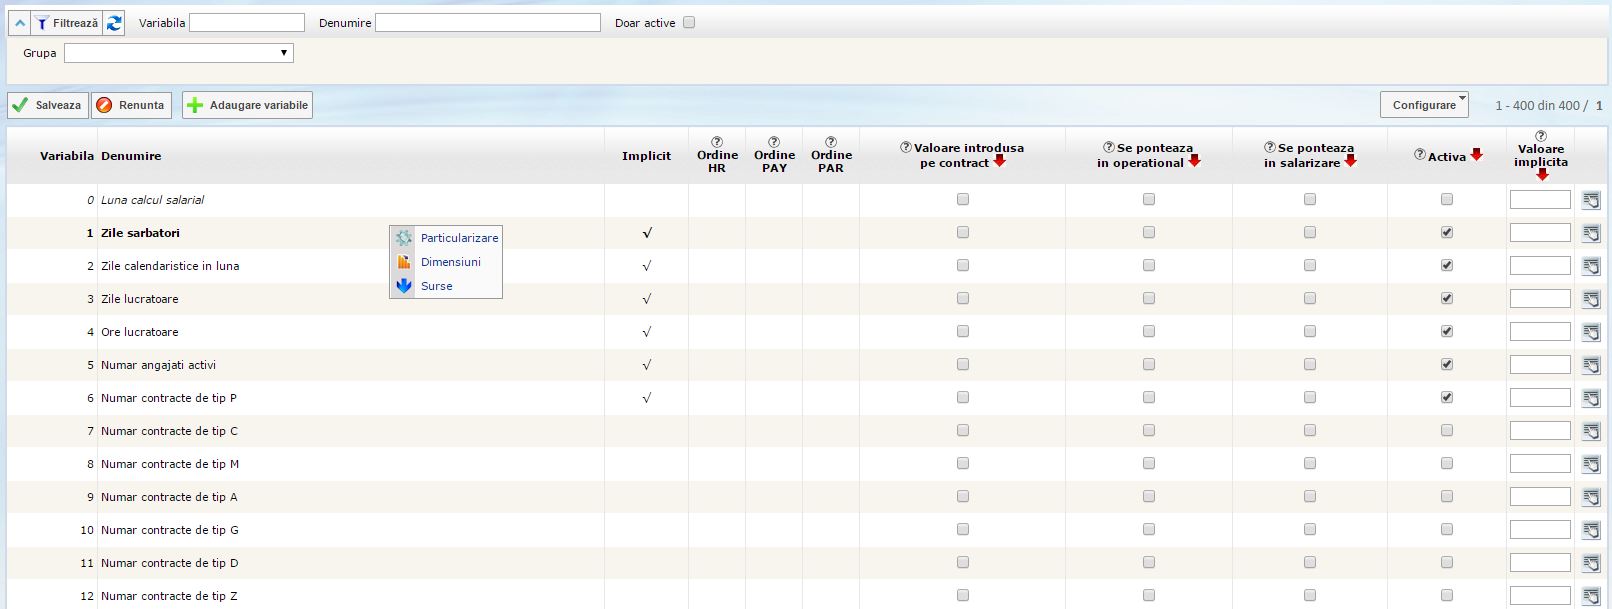
Task: Click the Adaugare variabile button
Action: [247, 105]
